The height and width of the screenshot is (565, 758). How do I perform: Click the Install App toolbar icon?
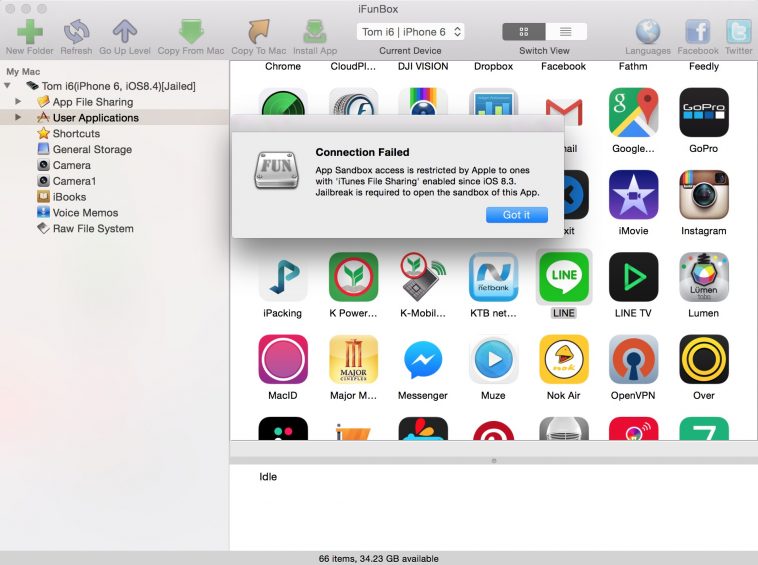coord(314,30)
